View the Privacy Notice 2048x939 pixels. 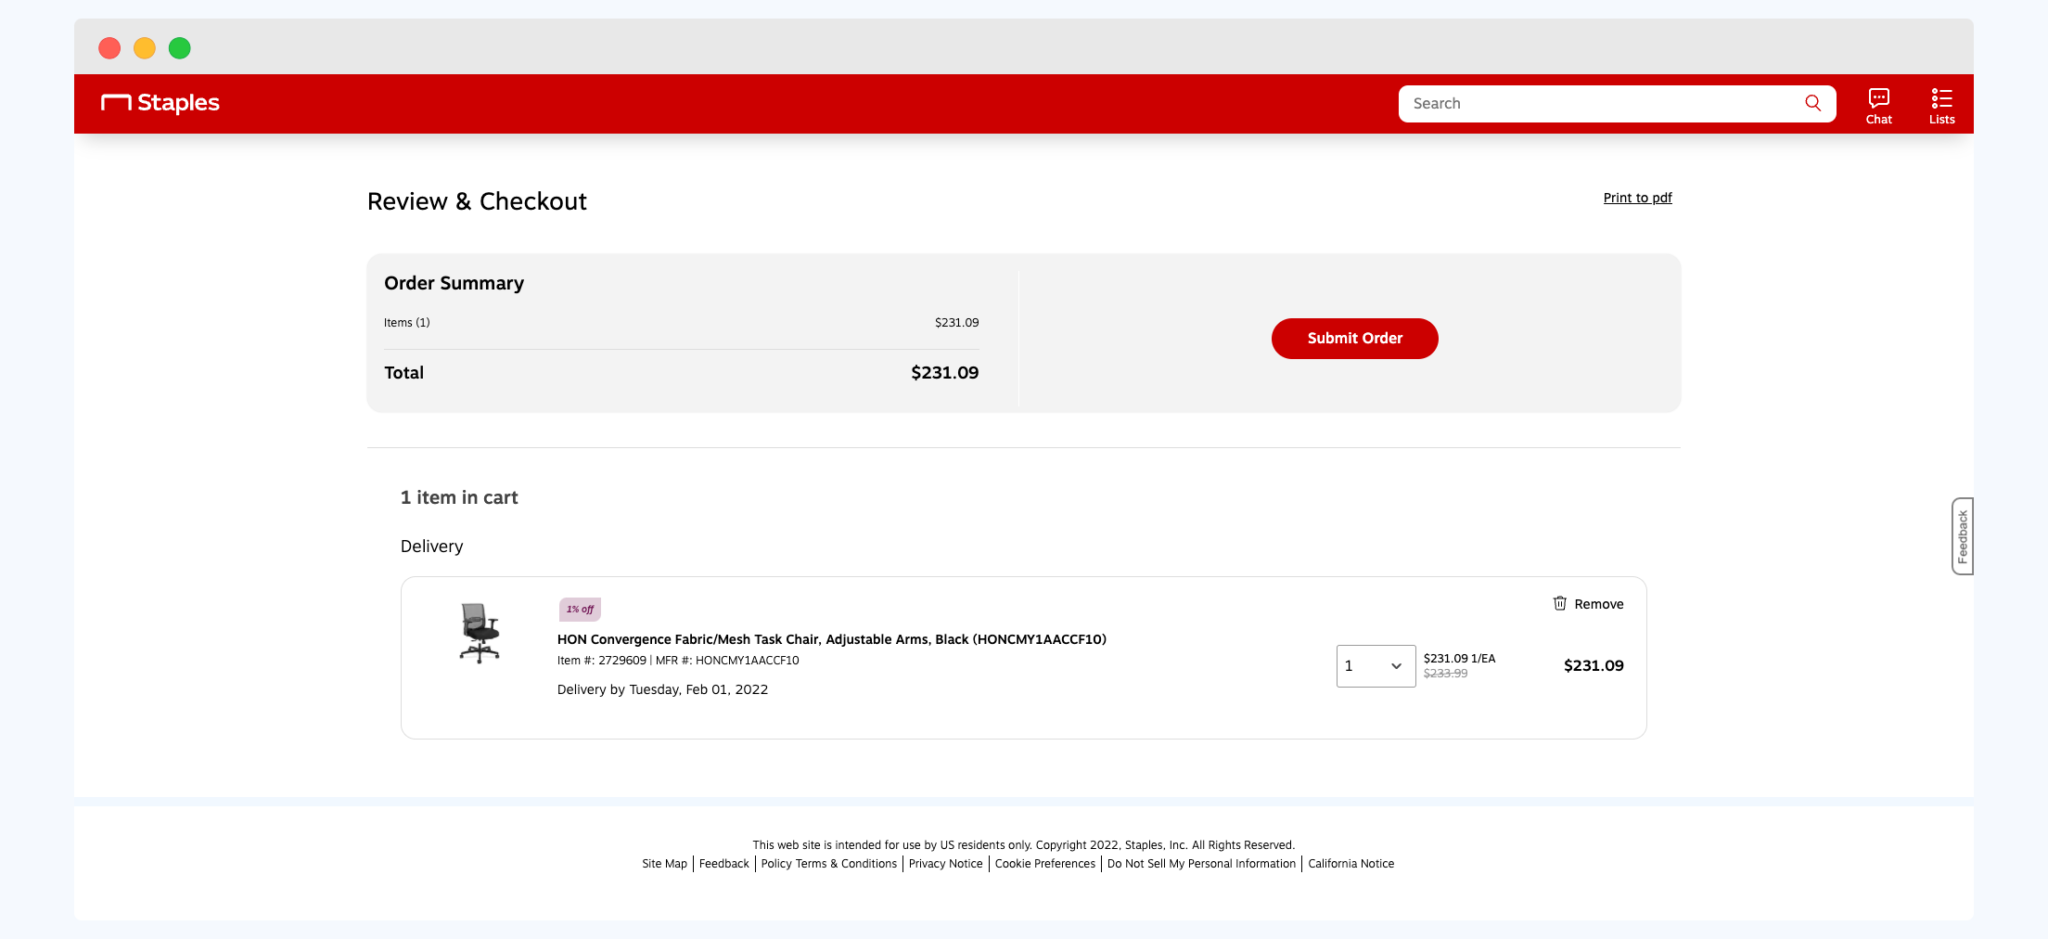click(945, 863)
